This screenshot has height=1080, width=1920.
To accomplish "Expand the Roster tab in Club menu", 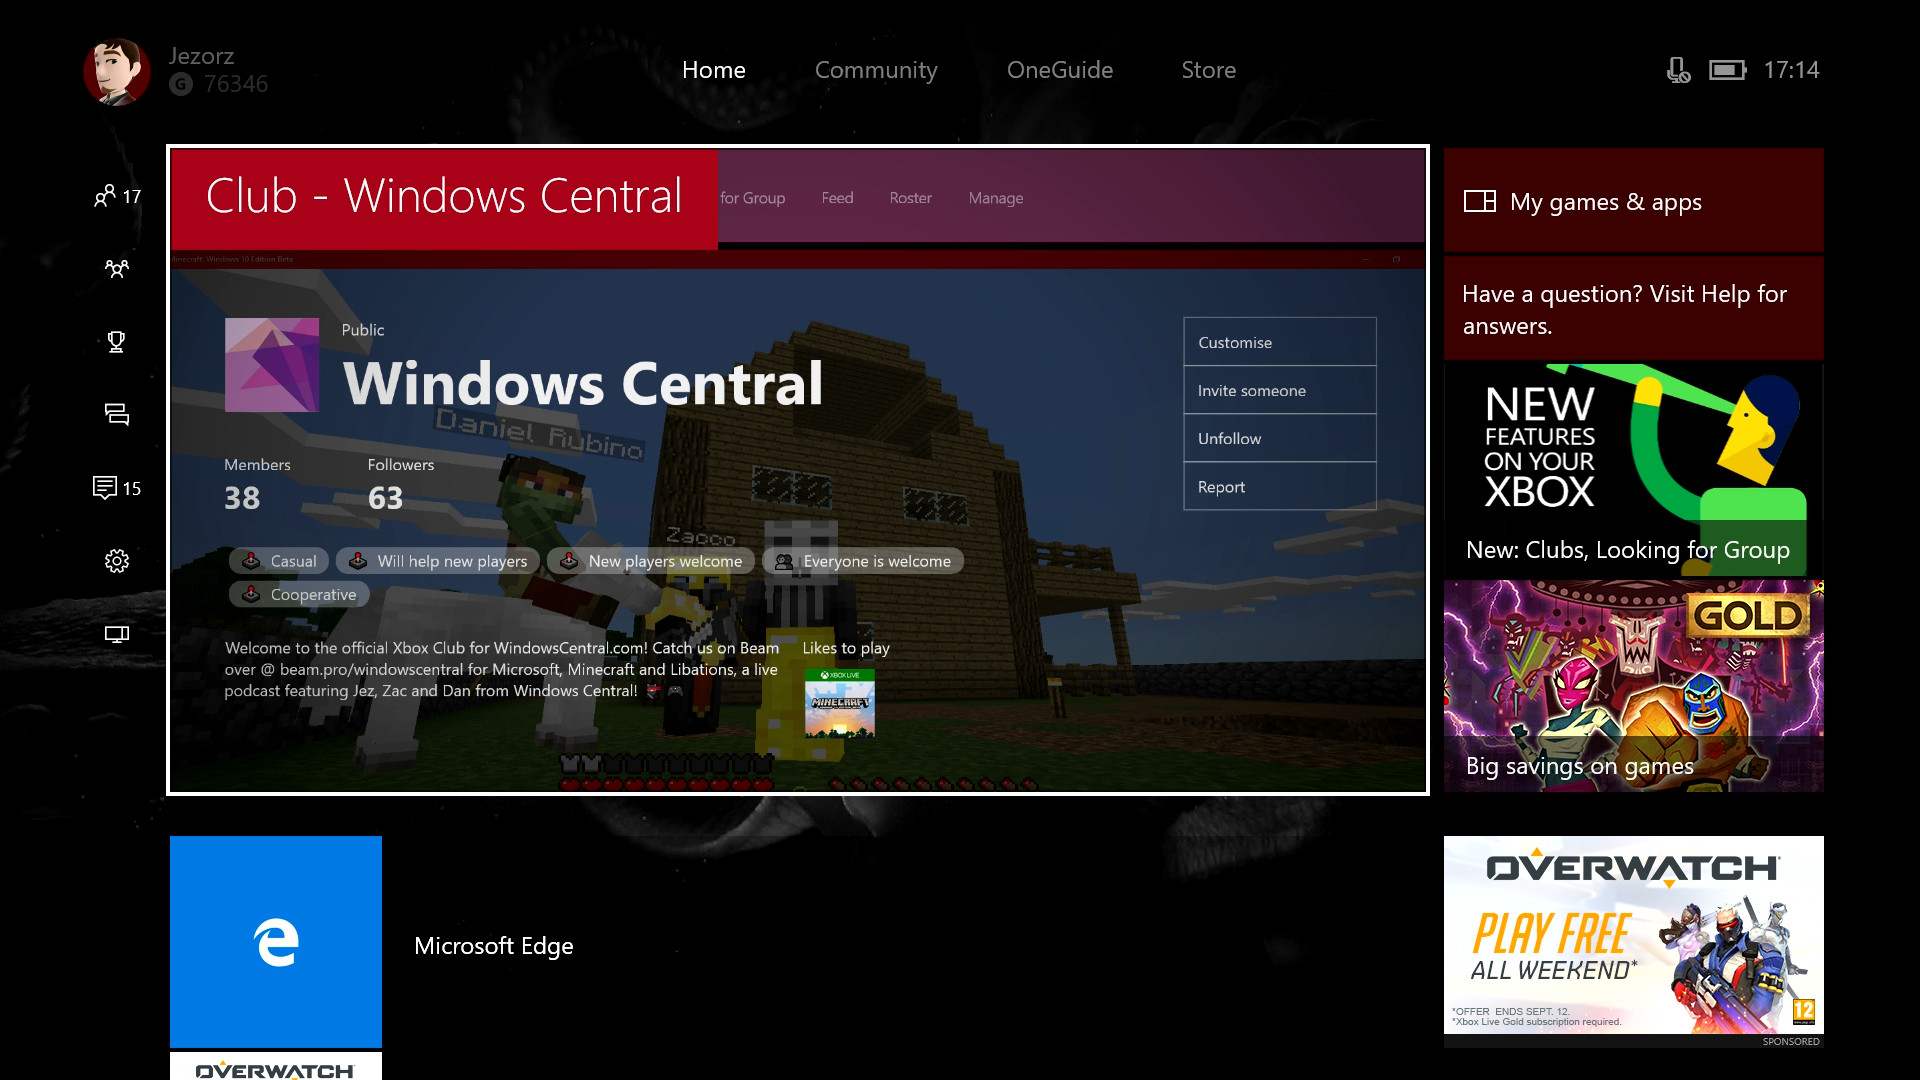I will pos(909,198).
